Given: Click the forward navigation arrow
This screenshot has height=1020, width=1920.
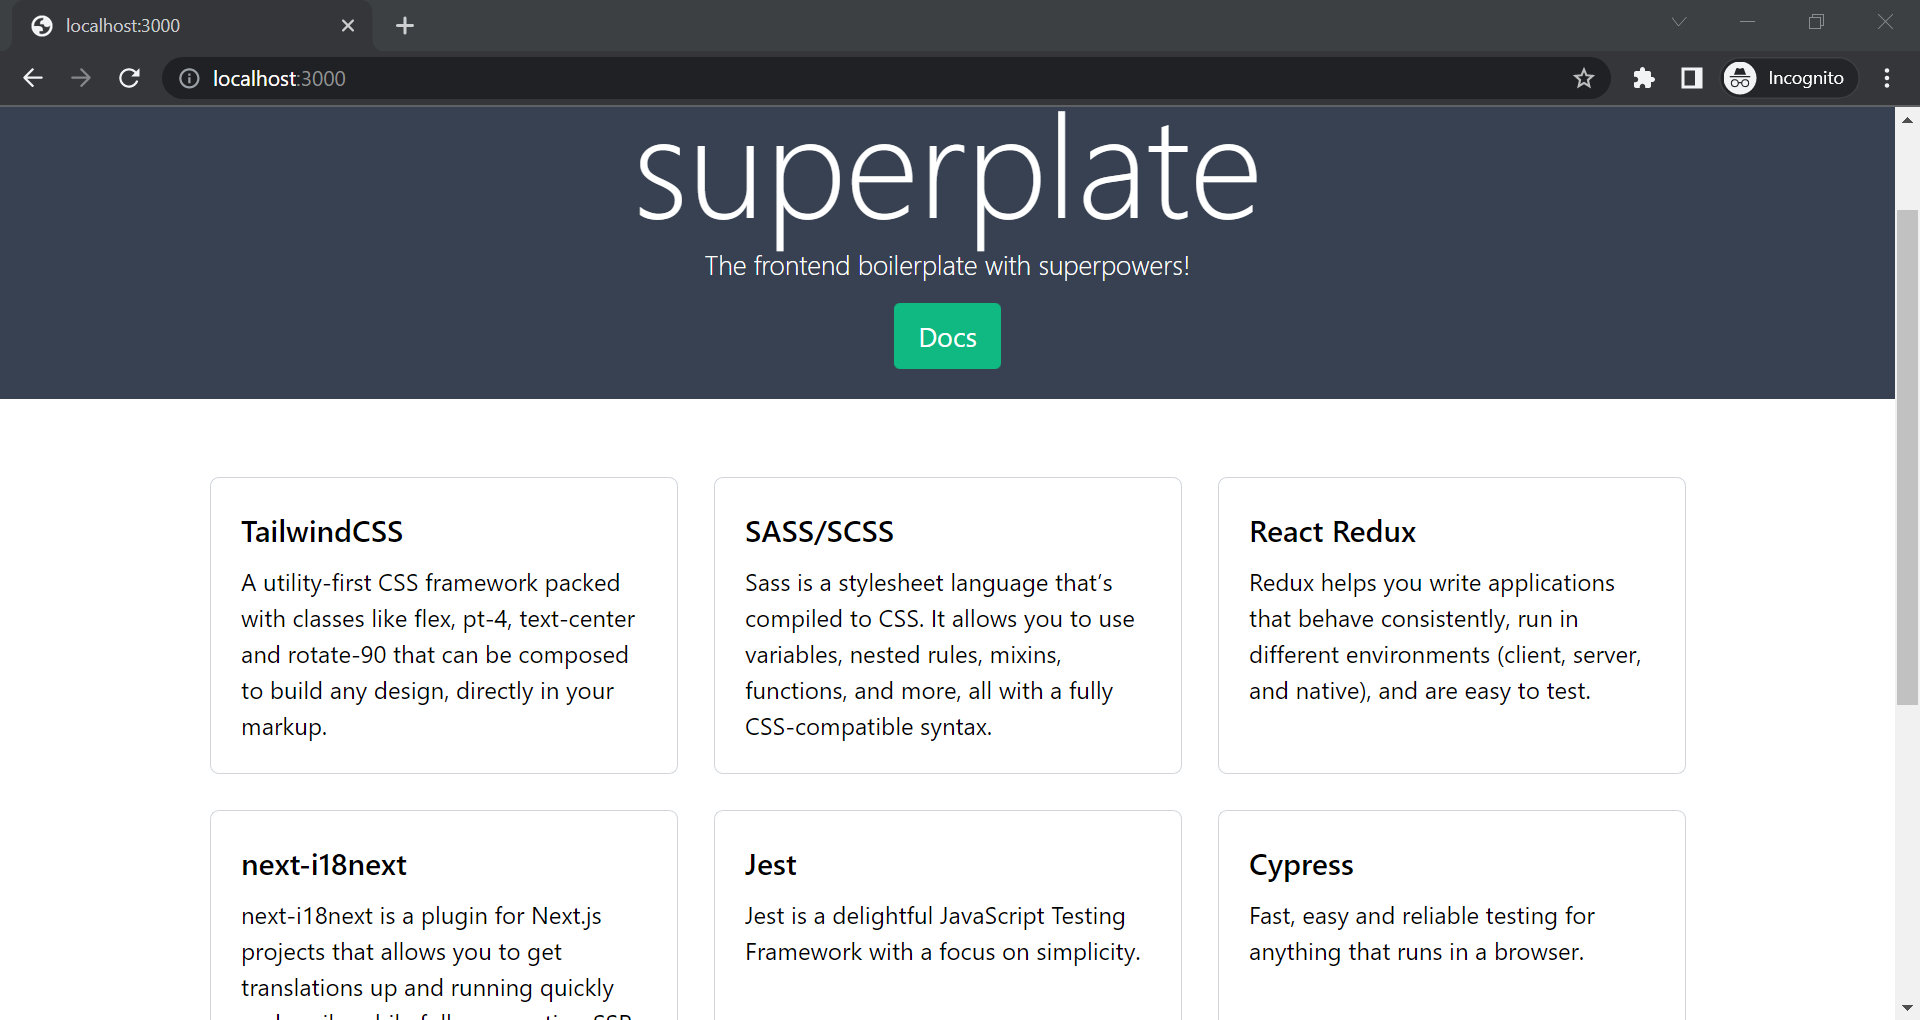Looking at the screenshot, I should pos(81,78).
